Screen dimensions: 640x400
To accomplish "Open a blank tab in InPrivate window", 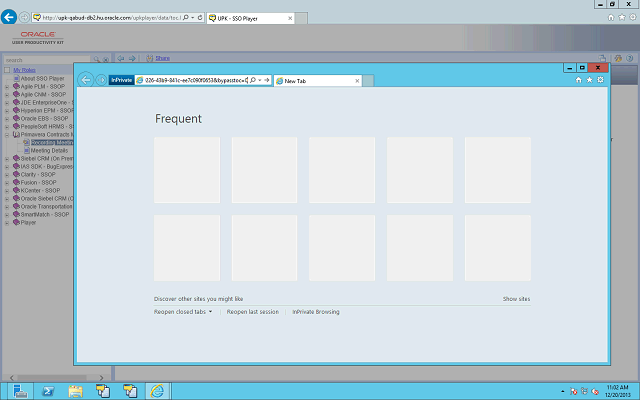I will (368, 81).
